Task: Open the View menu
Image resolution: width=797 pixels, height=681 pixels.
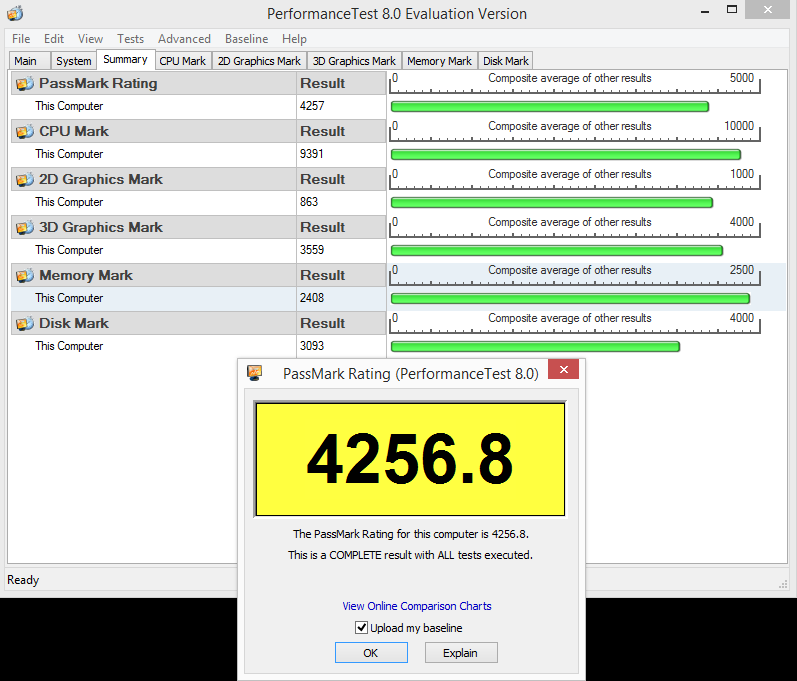Action: 90,39
